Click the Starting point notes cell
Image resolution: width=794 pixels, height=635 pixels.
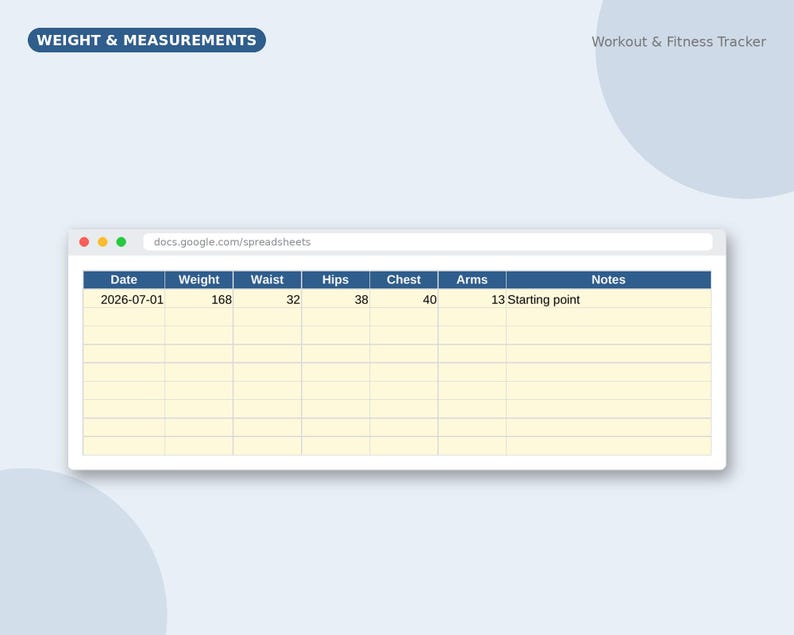[x=609, y=299]
